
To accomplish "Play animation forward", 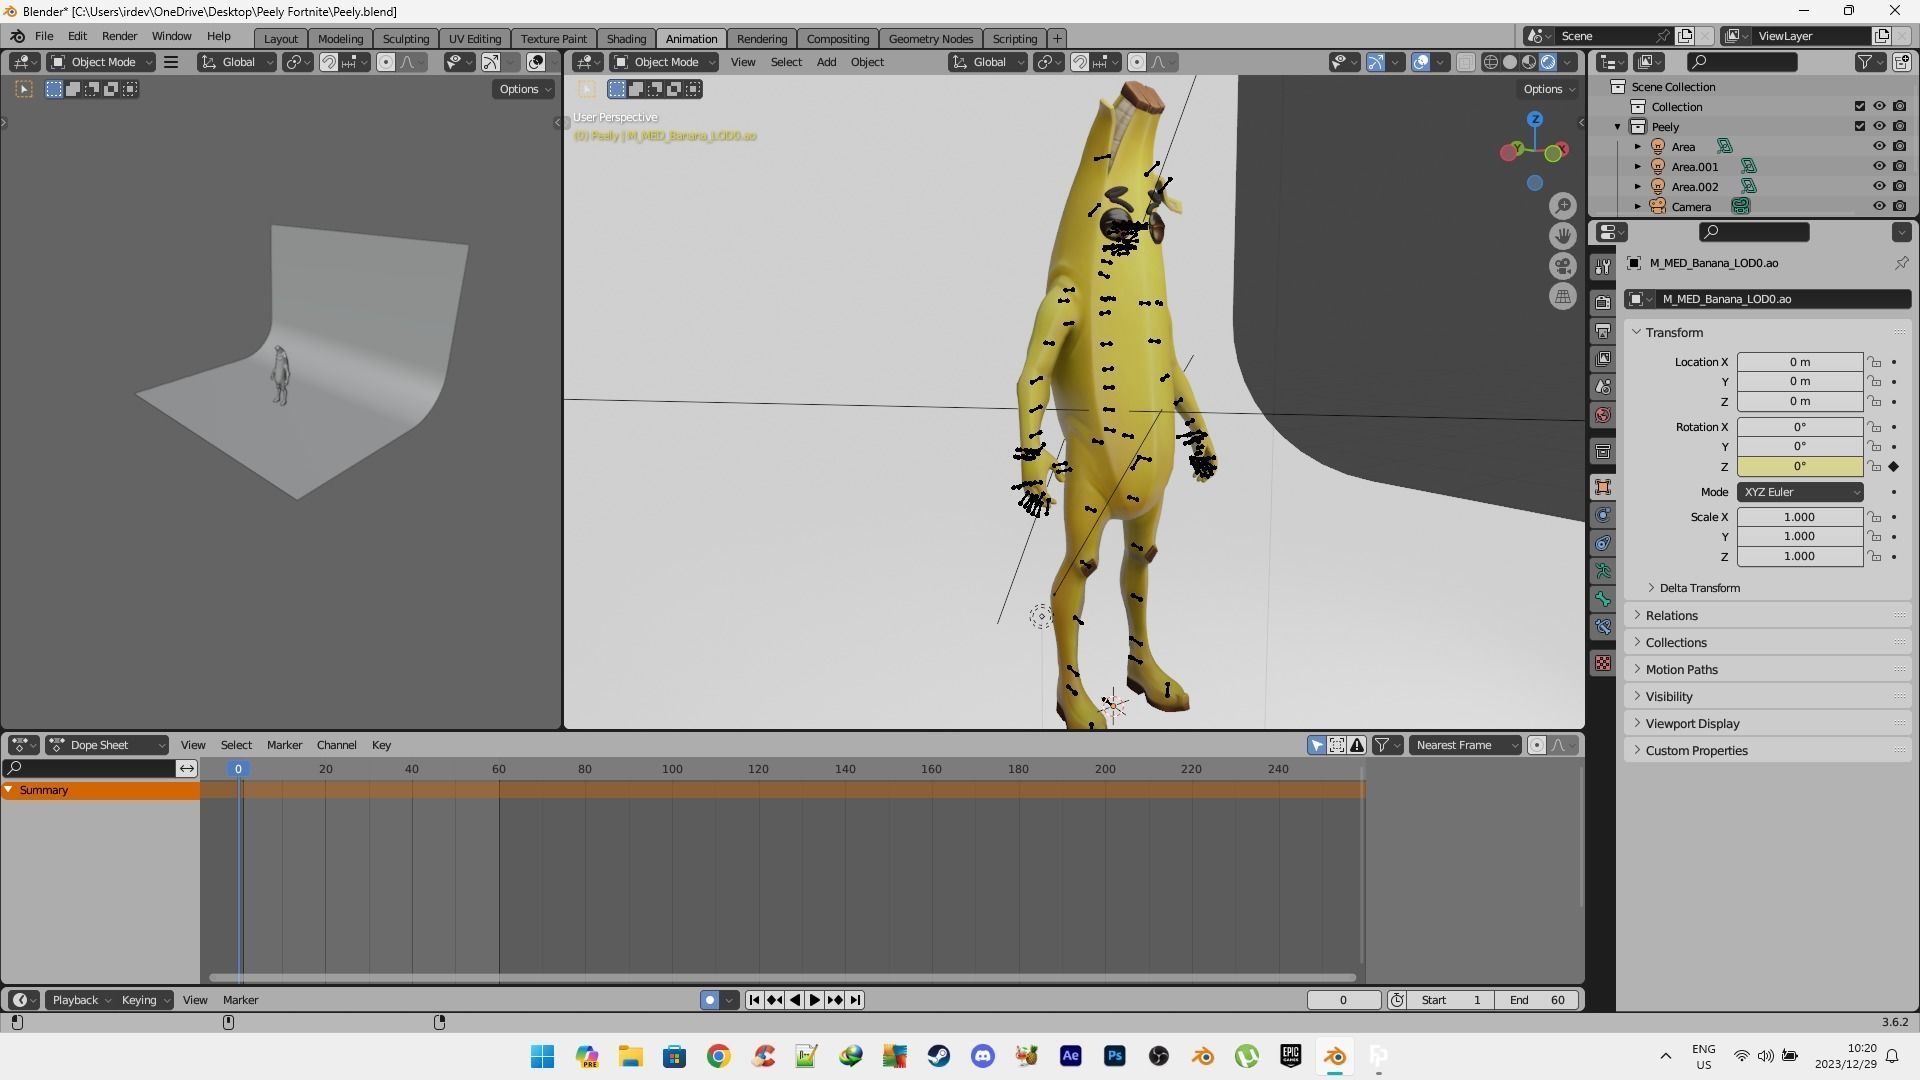I will click(815, 1000).
